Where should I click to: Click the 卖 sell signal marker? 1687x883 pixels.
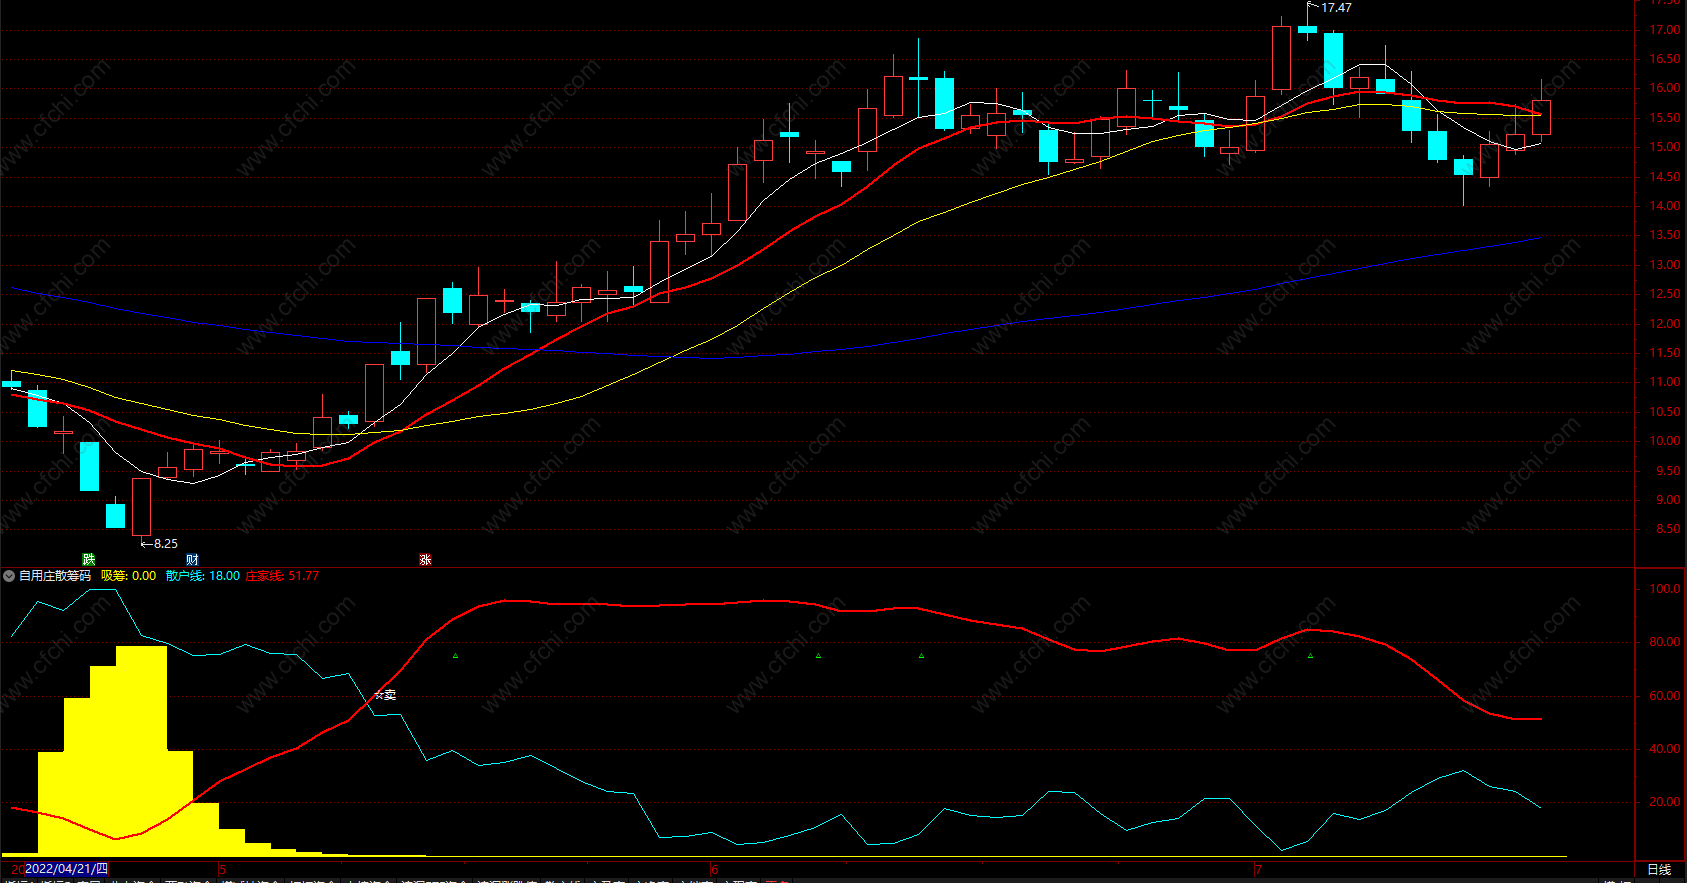386,695
